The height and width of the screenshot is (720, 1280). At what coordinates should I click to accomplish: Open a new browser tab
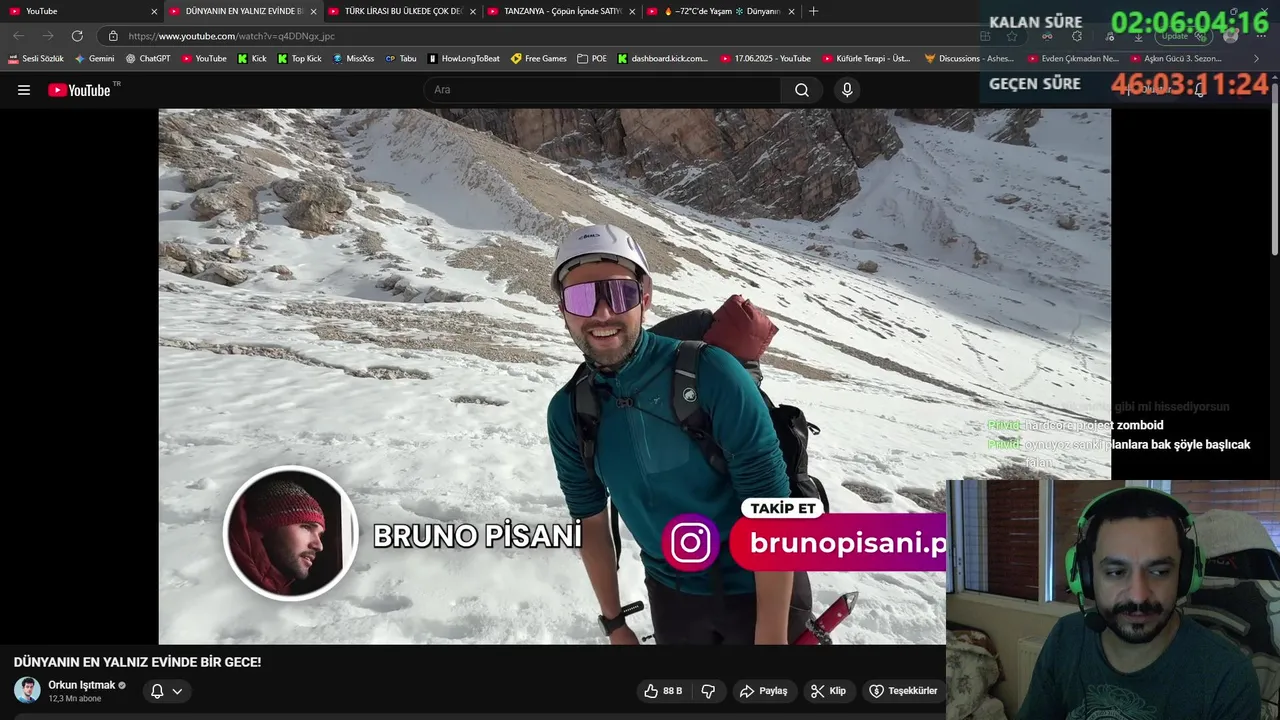(813, 11)
